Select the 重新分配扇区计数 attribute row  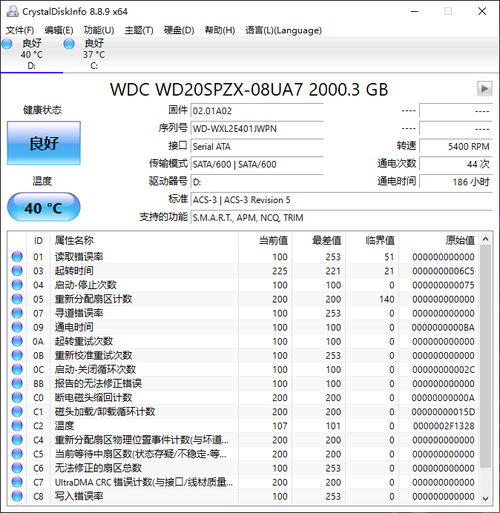[x=243, y=299]
